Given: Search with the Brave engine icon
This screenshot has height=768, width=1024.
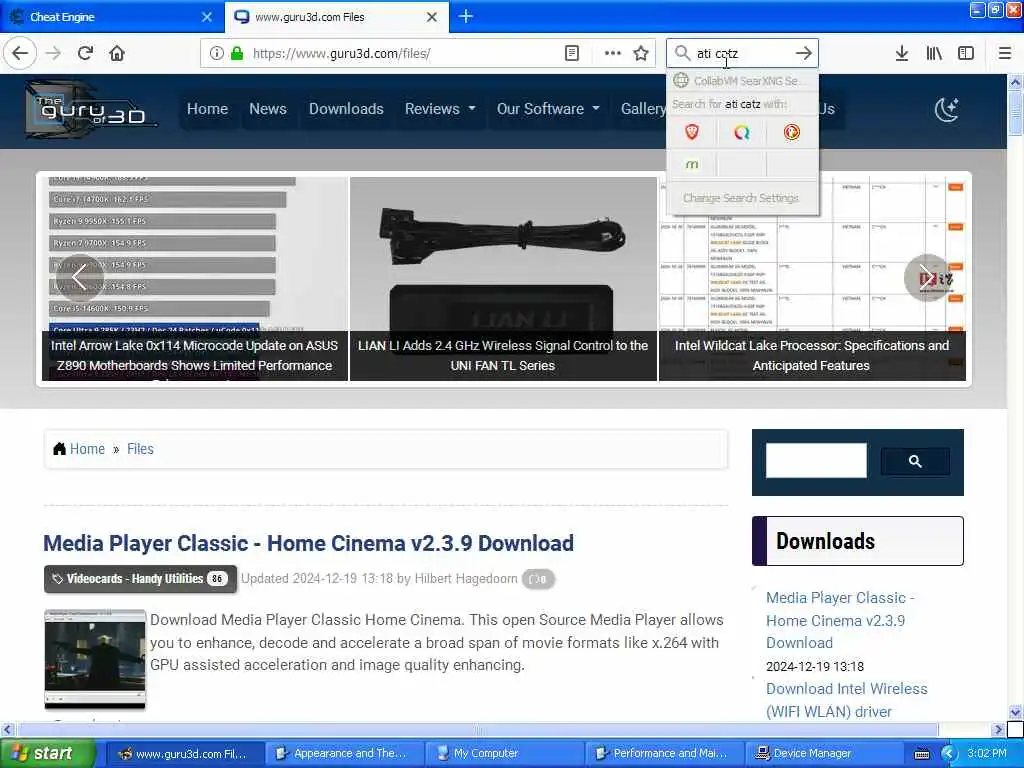Looking at the screenshot, I should (692, 133).
